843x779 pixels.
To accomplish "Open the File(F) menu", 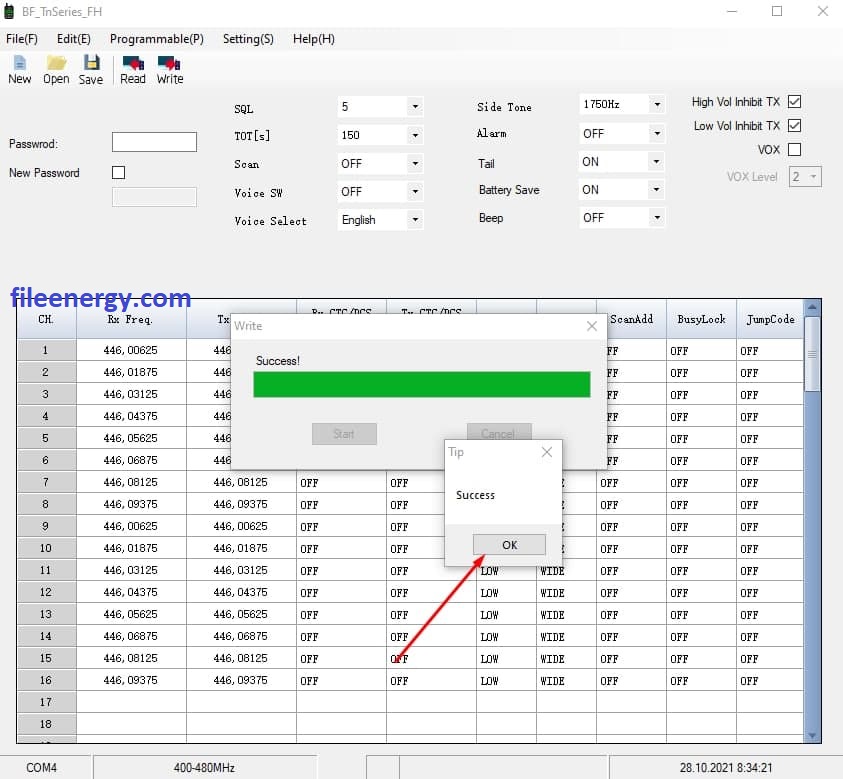I will coord(22,39).
